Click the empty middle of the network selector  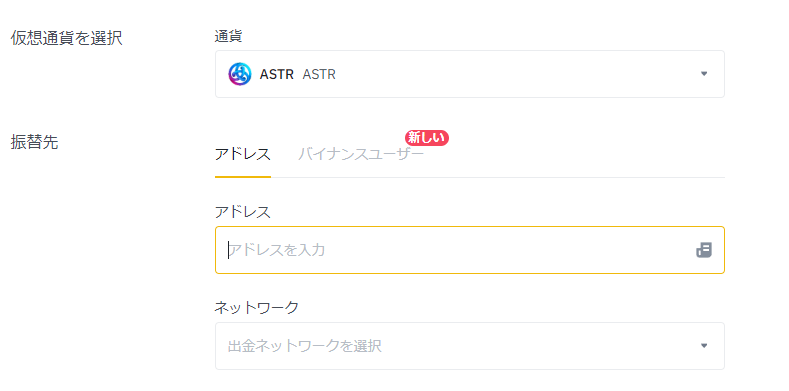pyautogui.click(x=538, y=346)
